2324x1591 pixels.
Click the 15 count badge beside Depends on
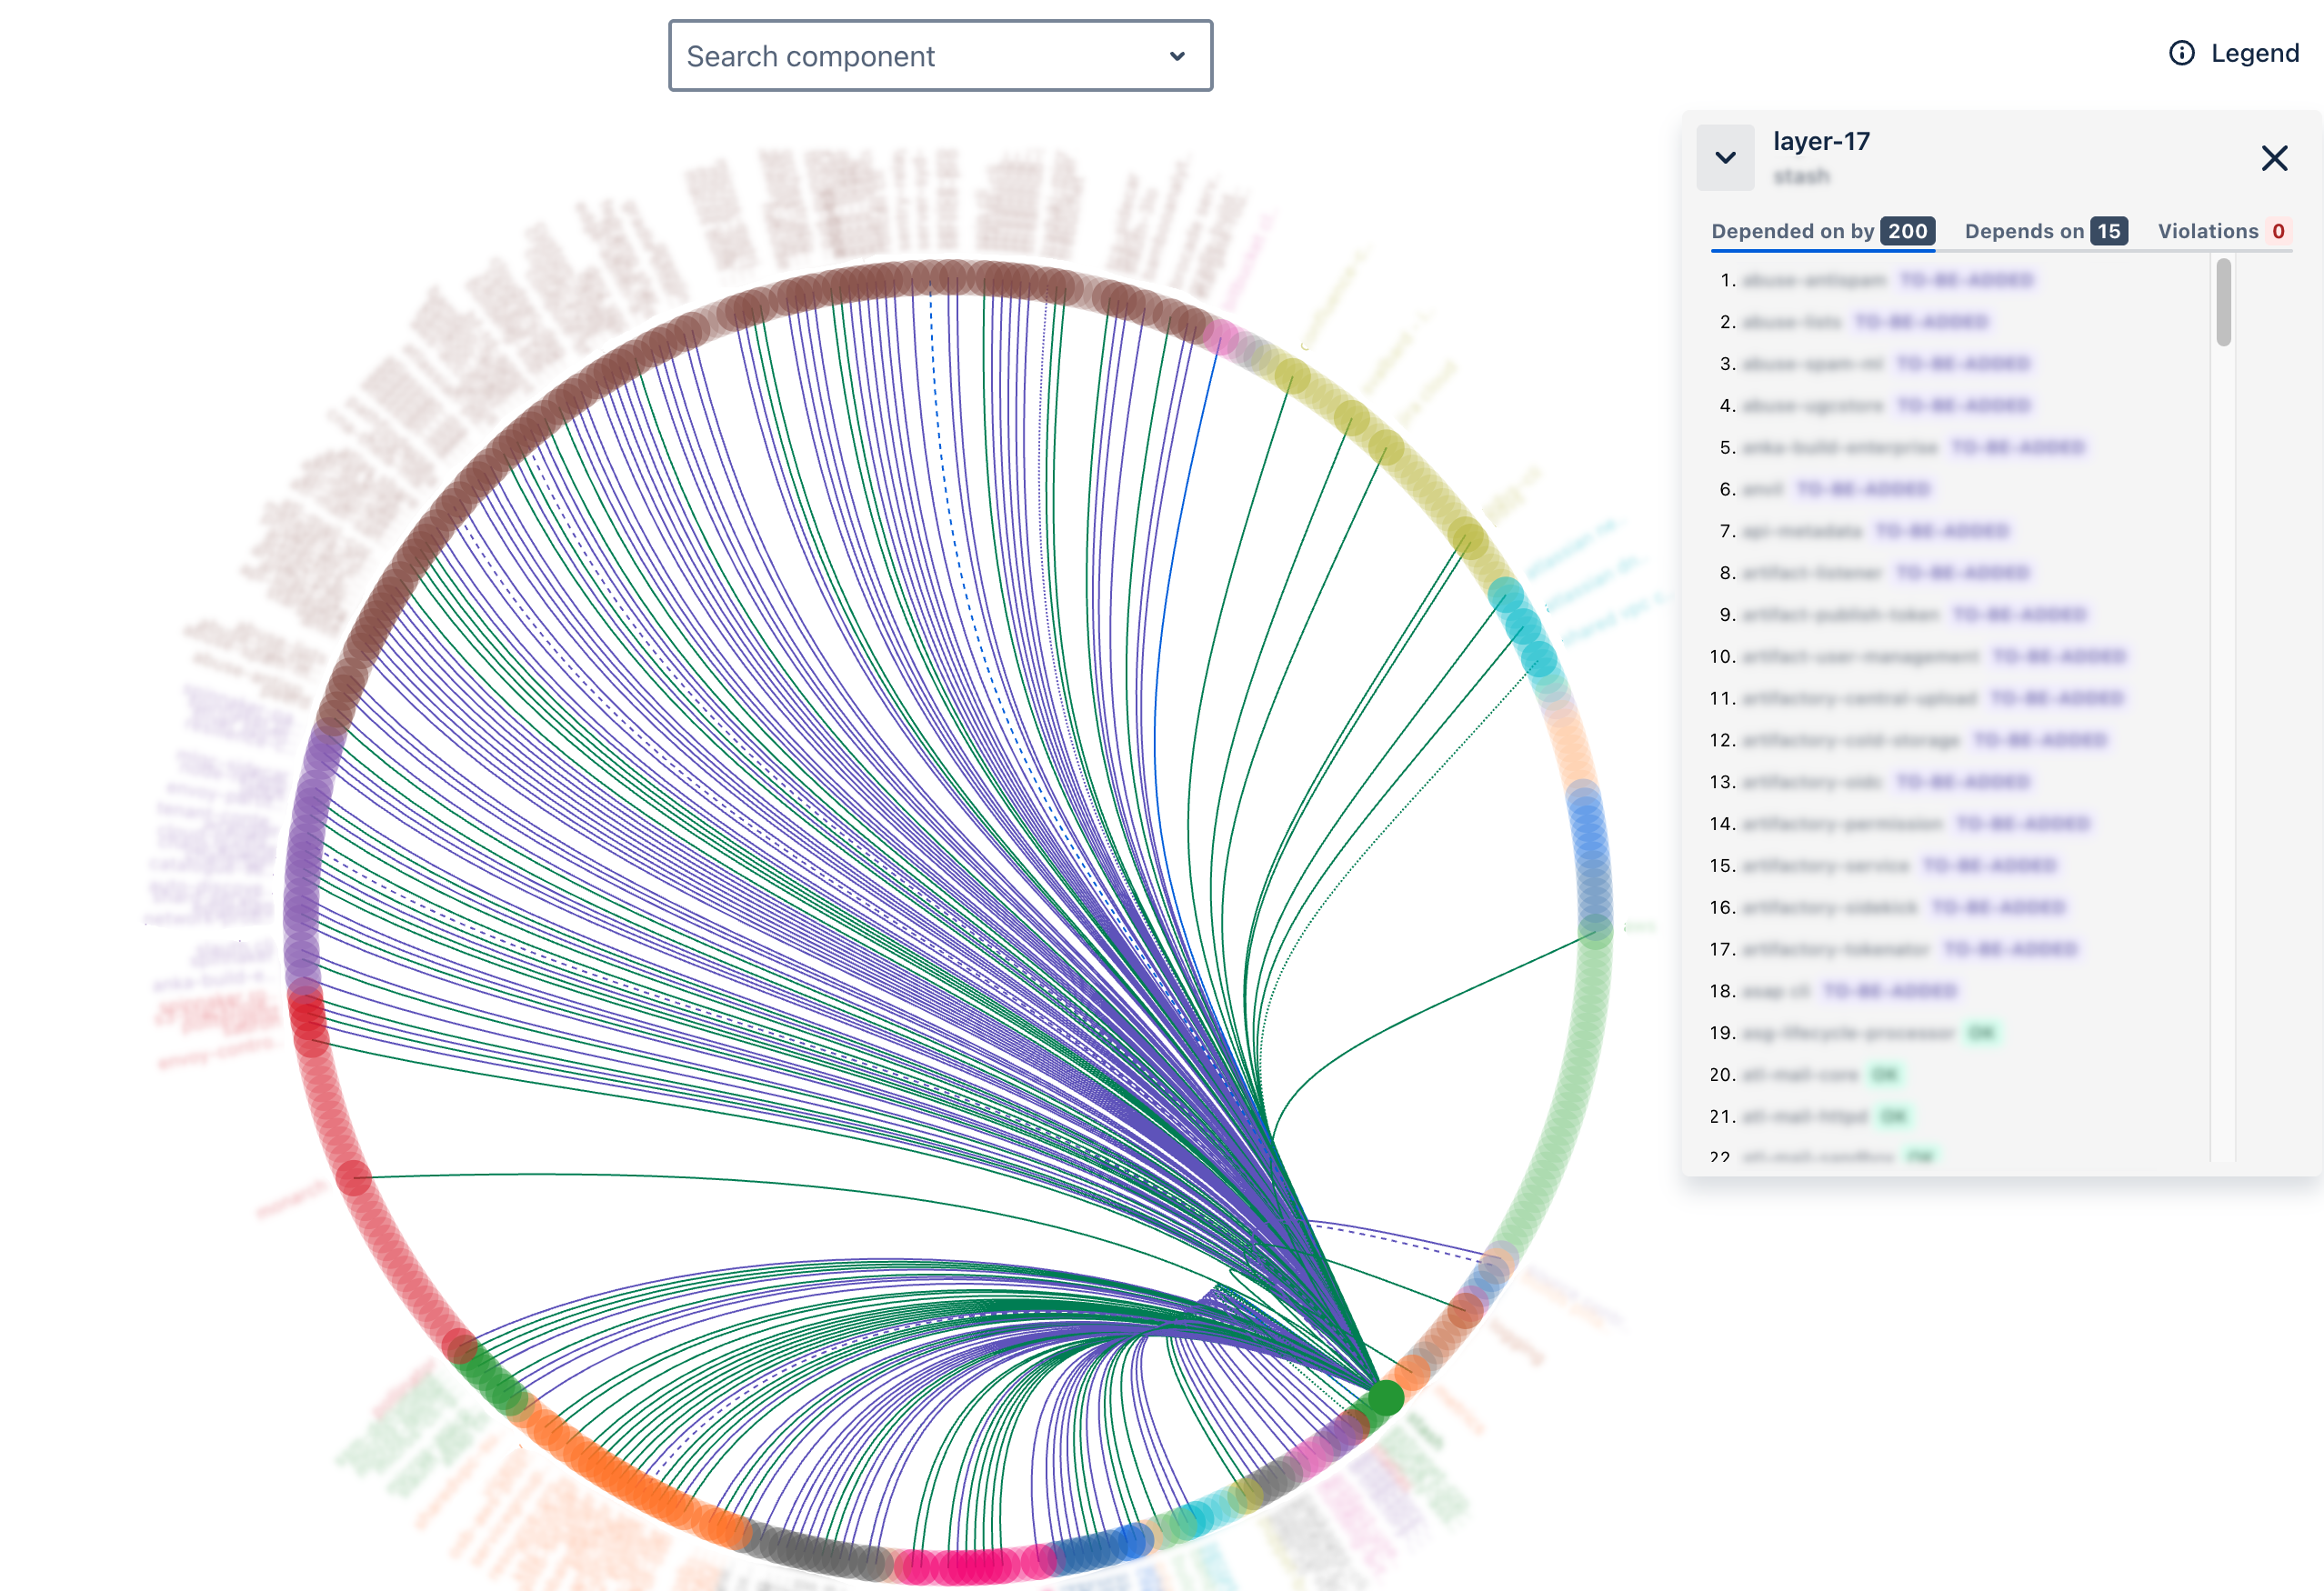coord(2108,231)
